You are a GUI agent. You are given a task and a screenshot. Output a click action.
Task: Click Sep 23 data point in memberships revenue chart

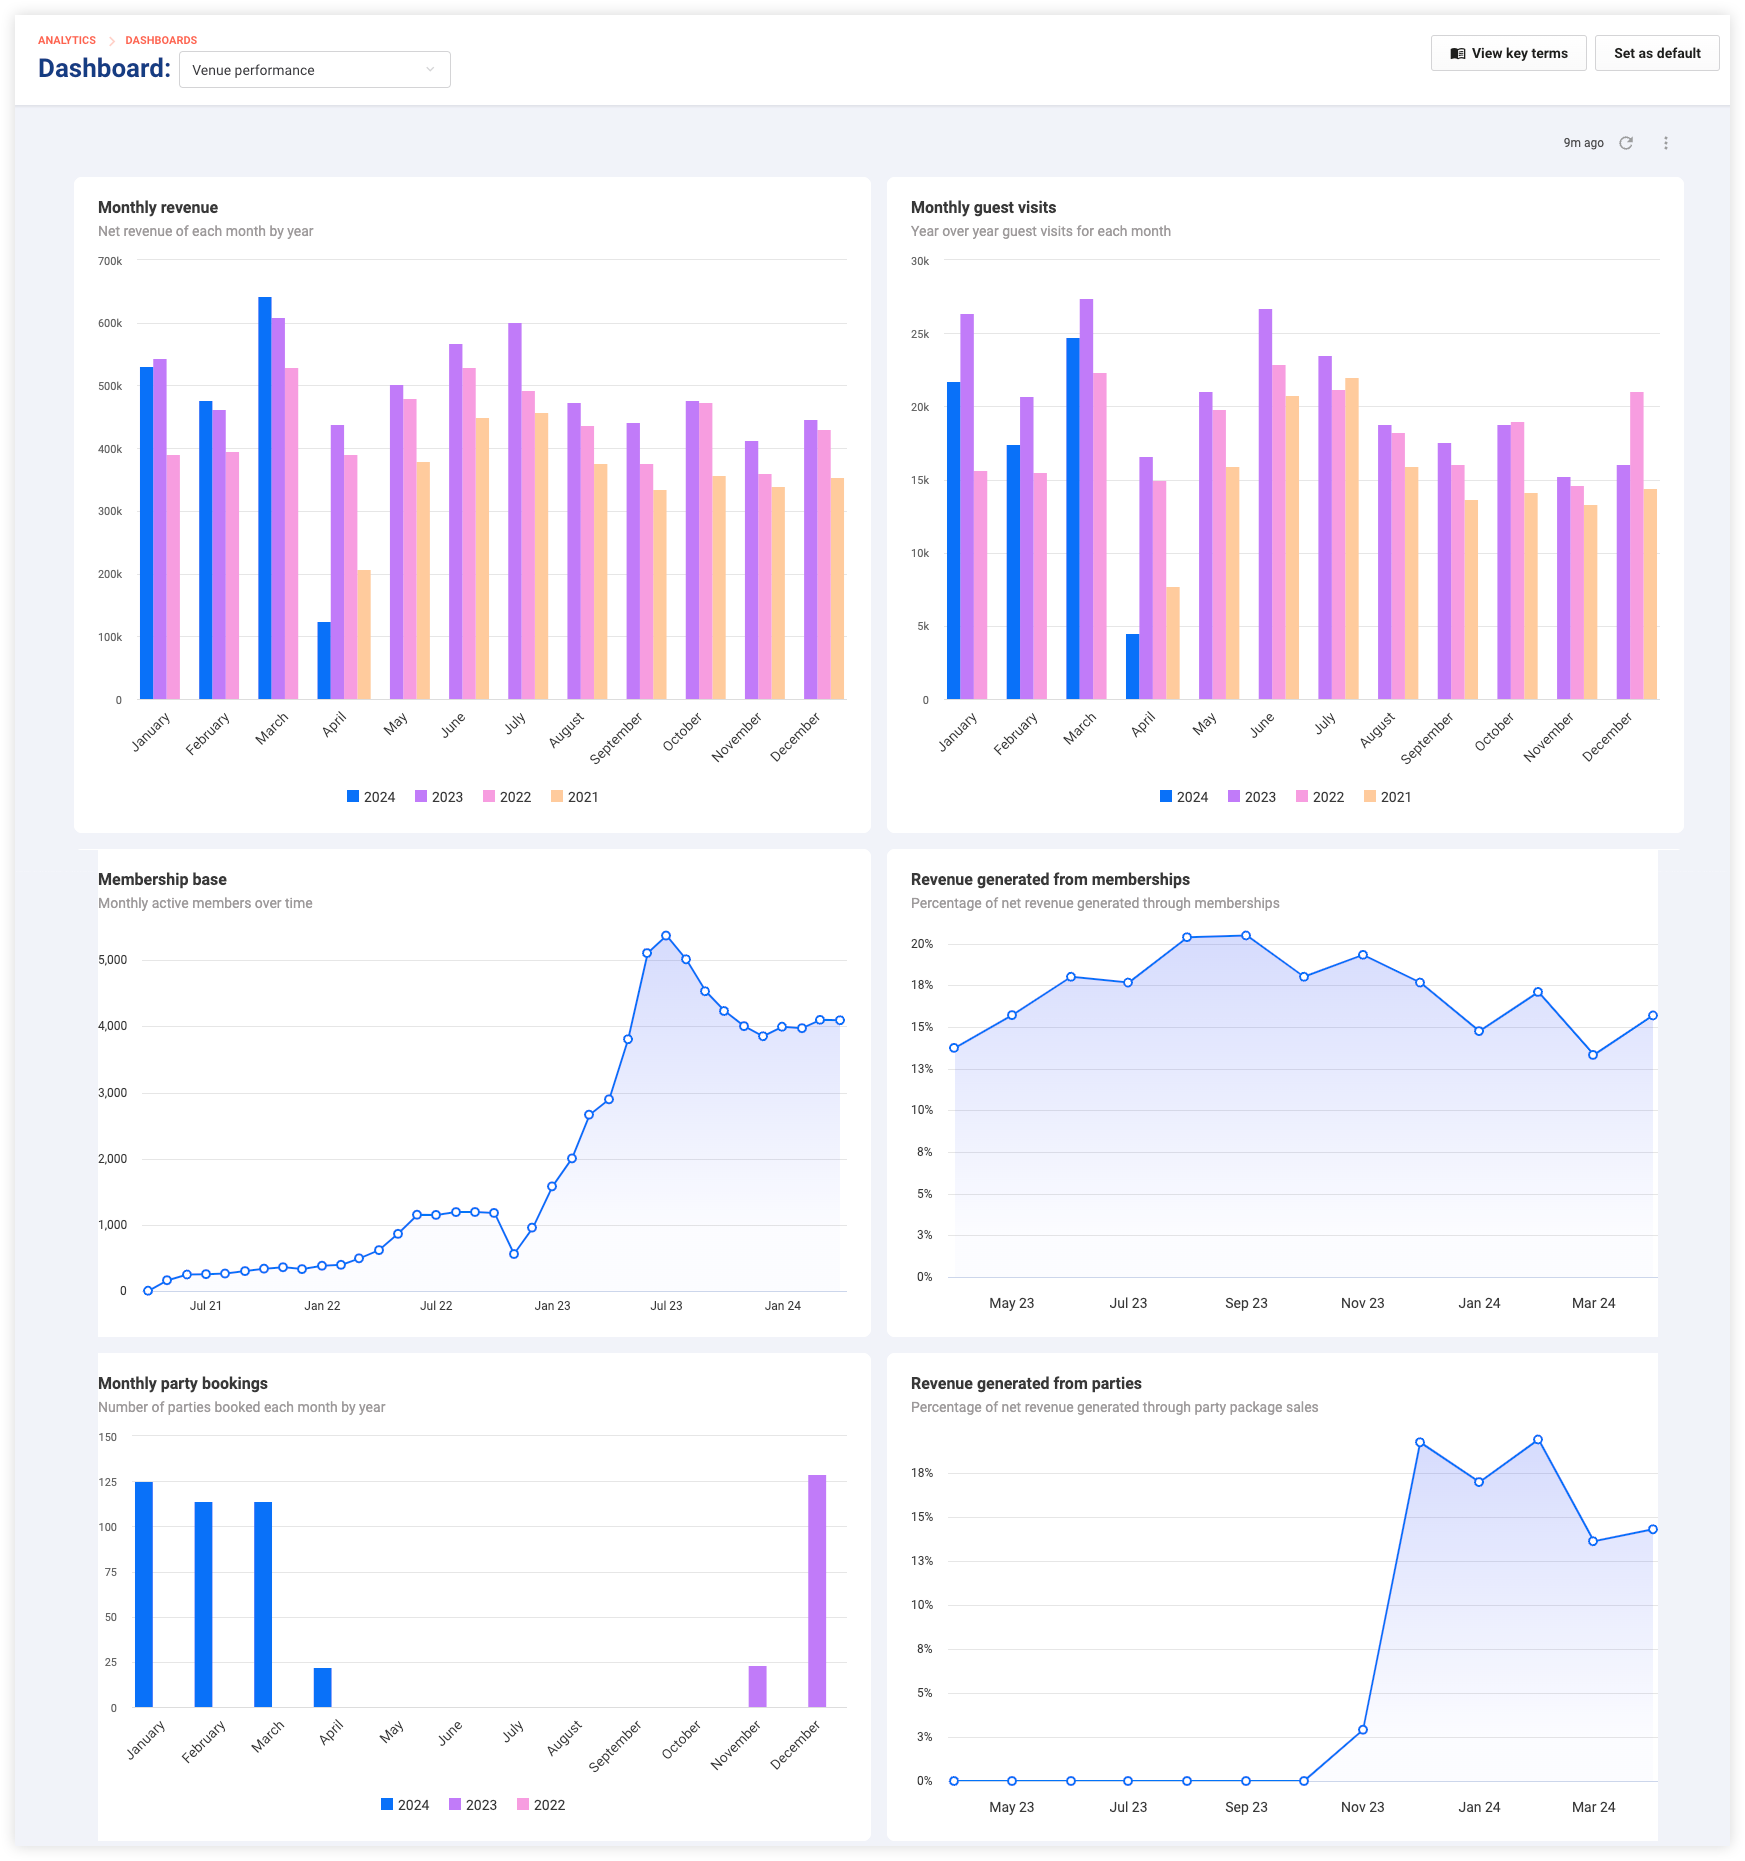1246,936
